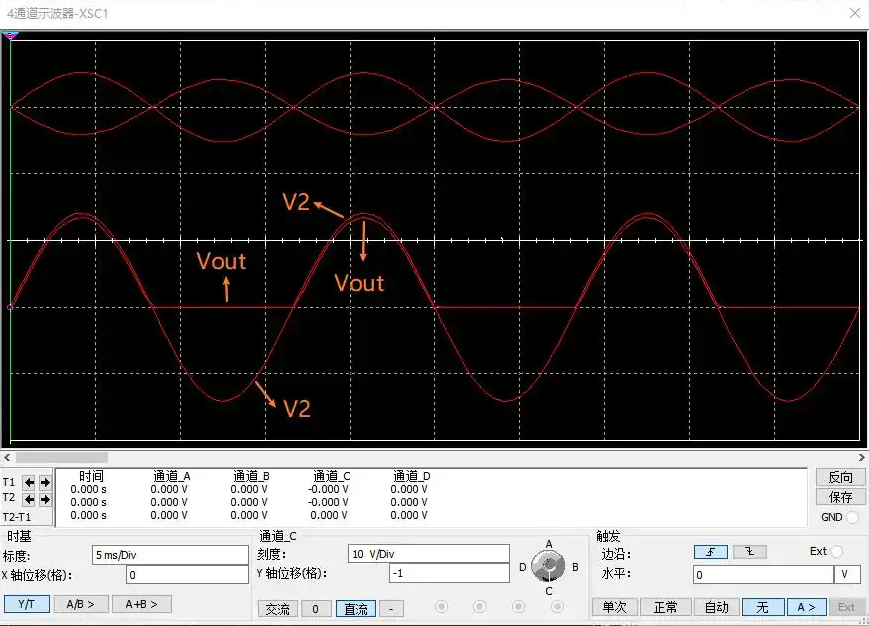The width and height of the screenshot is (869, 626).
Task: Switch to Y/T display mode
Action: coord(27,604)
